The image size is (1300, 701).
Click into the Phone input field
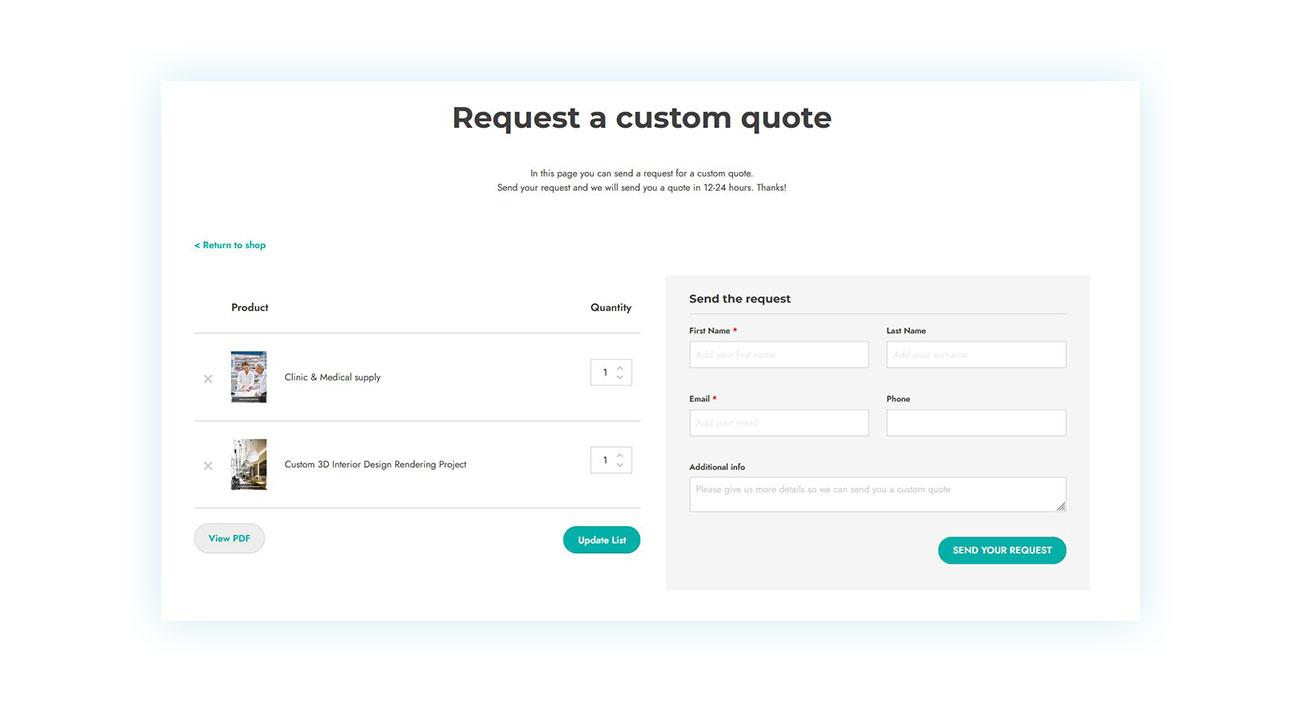[975, 423]
